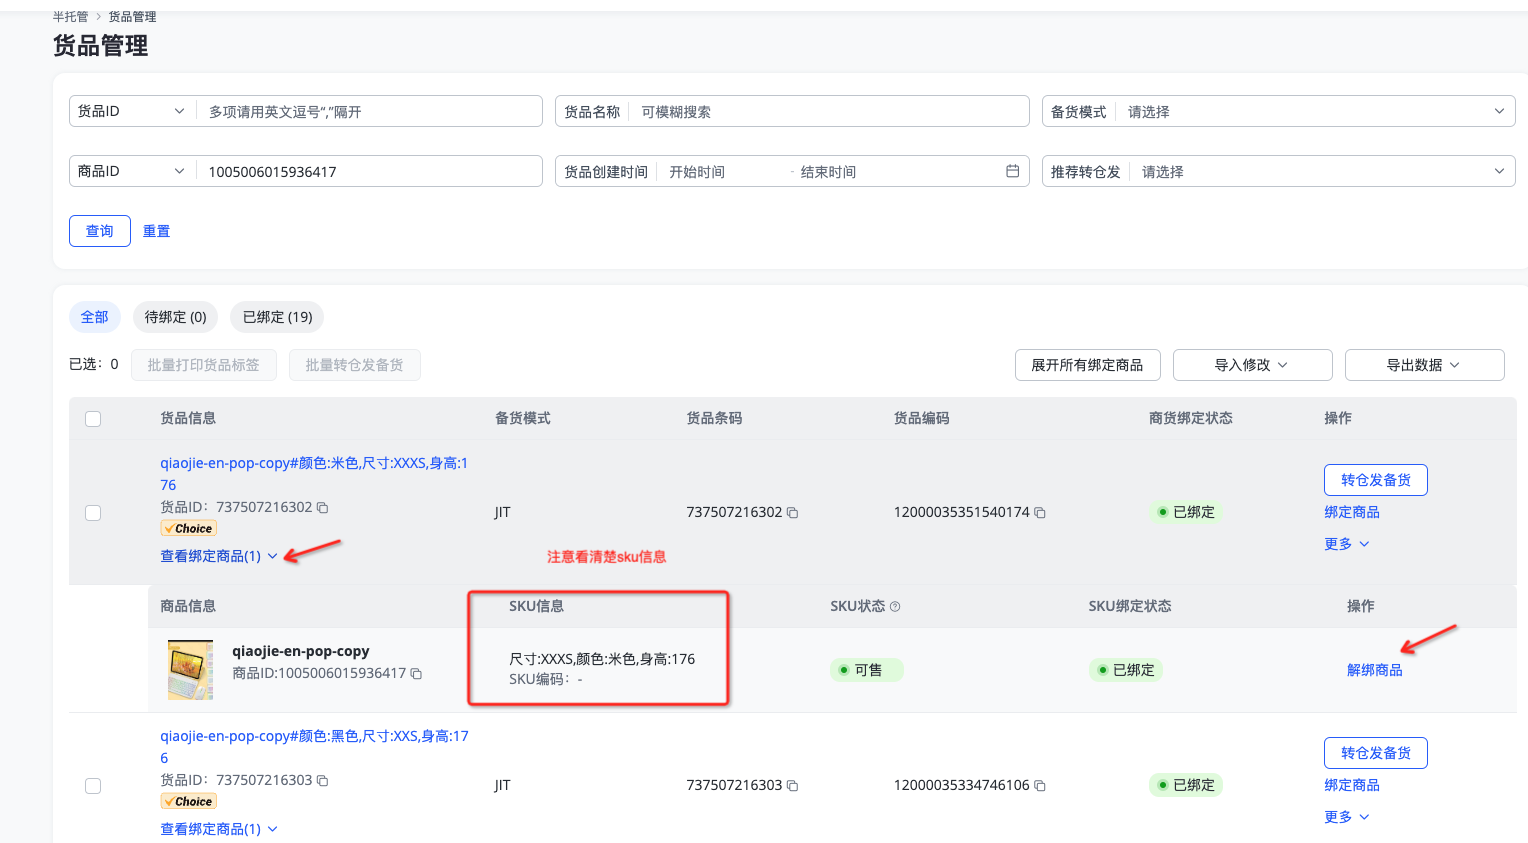Copy barcode 737507216302 in first row
Image resolution: width=1528 pixels, height=843 pixels.
click(x=793, y=513)
